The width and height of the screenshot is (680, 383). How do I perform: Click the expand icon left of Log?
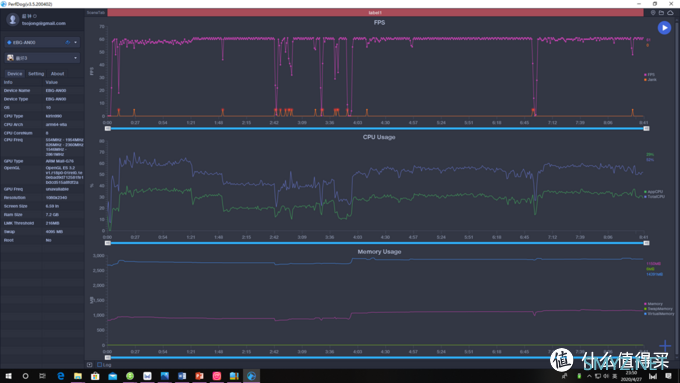pos(89,365)
